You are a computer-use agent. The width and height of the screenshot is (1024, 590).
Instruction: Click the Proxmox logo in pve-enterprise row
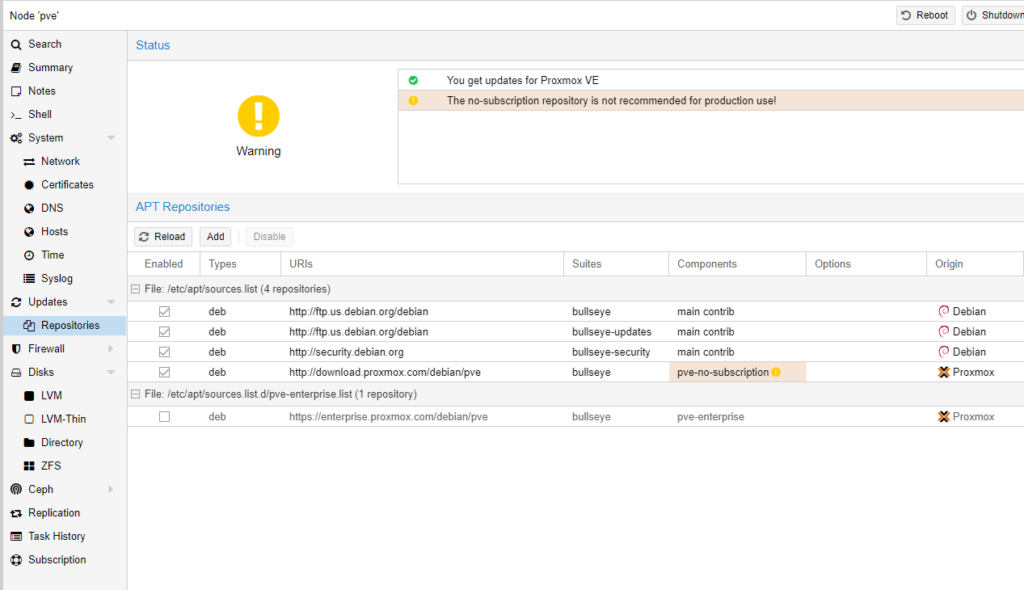point(944,417)
